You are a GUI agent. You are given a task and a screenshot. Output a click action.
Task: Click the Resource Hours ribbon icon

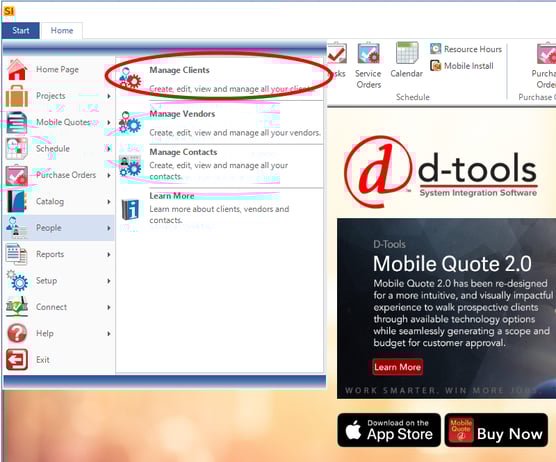435,49
